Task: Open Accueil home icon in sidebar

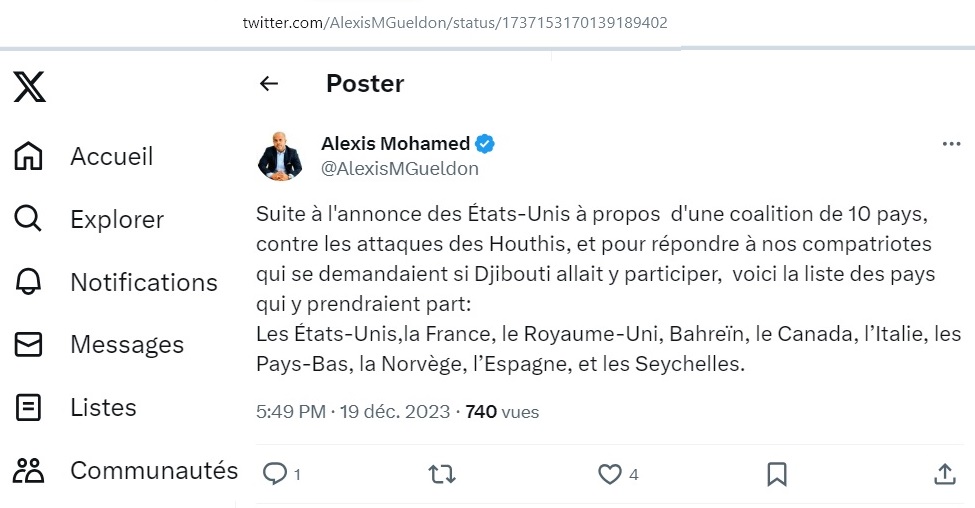Action: 28,156
